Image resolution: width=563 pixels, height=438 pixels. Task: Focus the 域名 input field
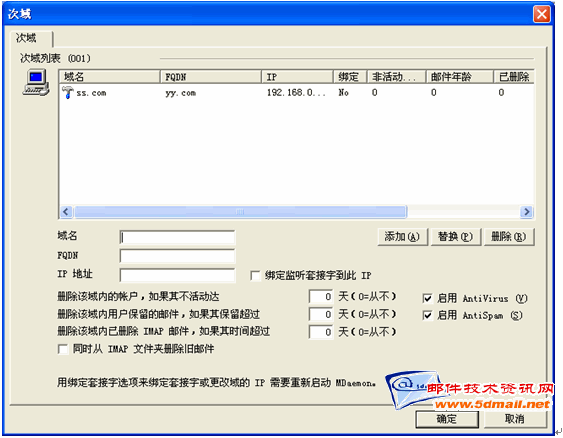click(177, 238)
